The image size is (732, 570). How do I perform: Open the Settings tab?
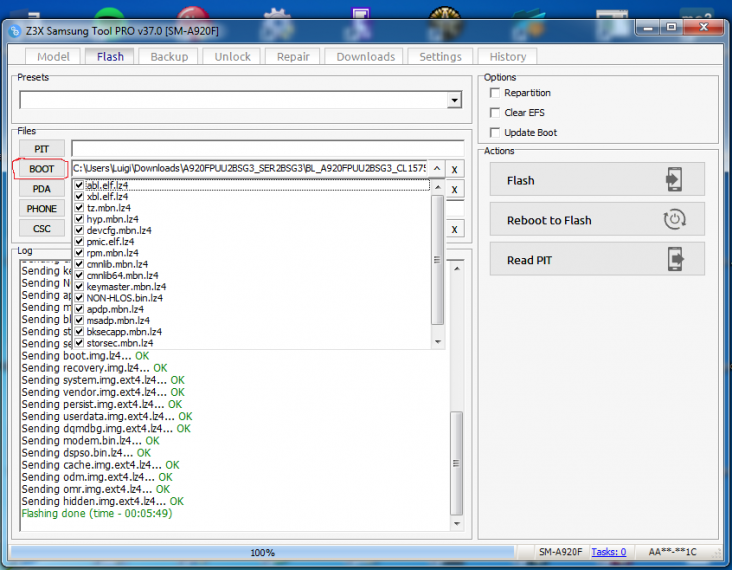pos(440,57)
